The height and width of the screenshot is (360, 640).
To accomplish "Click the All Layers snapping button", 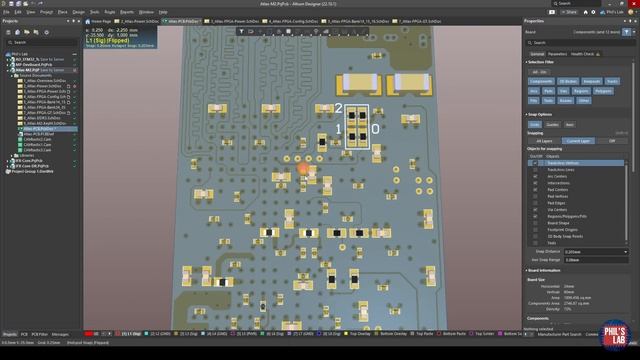I will point(544,141).
